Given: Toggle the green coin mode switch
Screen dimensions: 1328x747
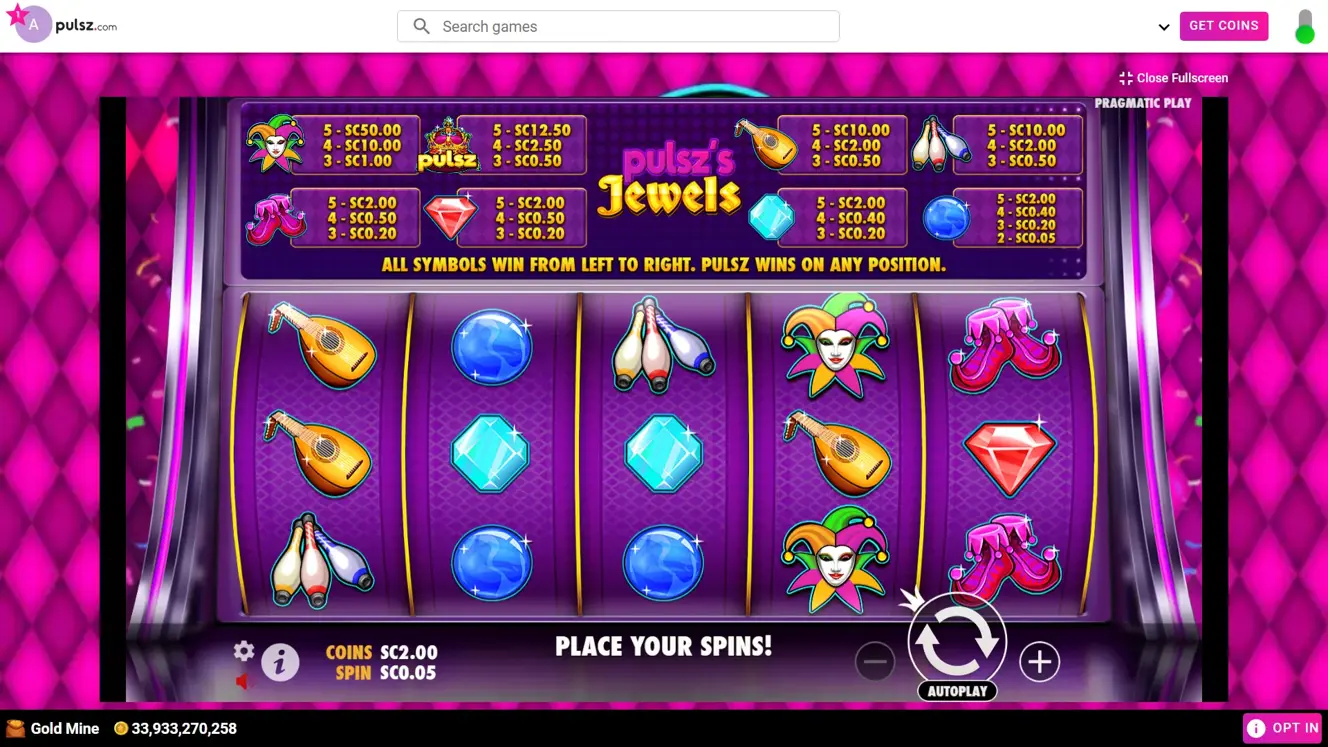Looking at the screenshot, I should coord(1304,27).
